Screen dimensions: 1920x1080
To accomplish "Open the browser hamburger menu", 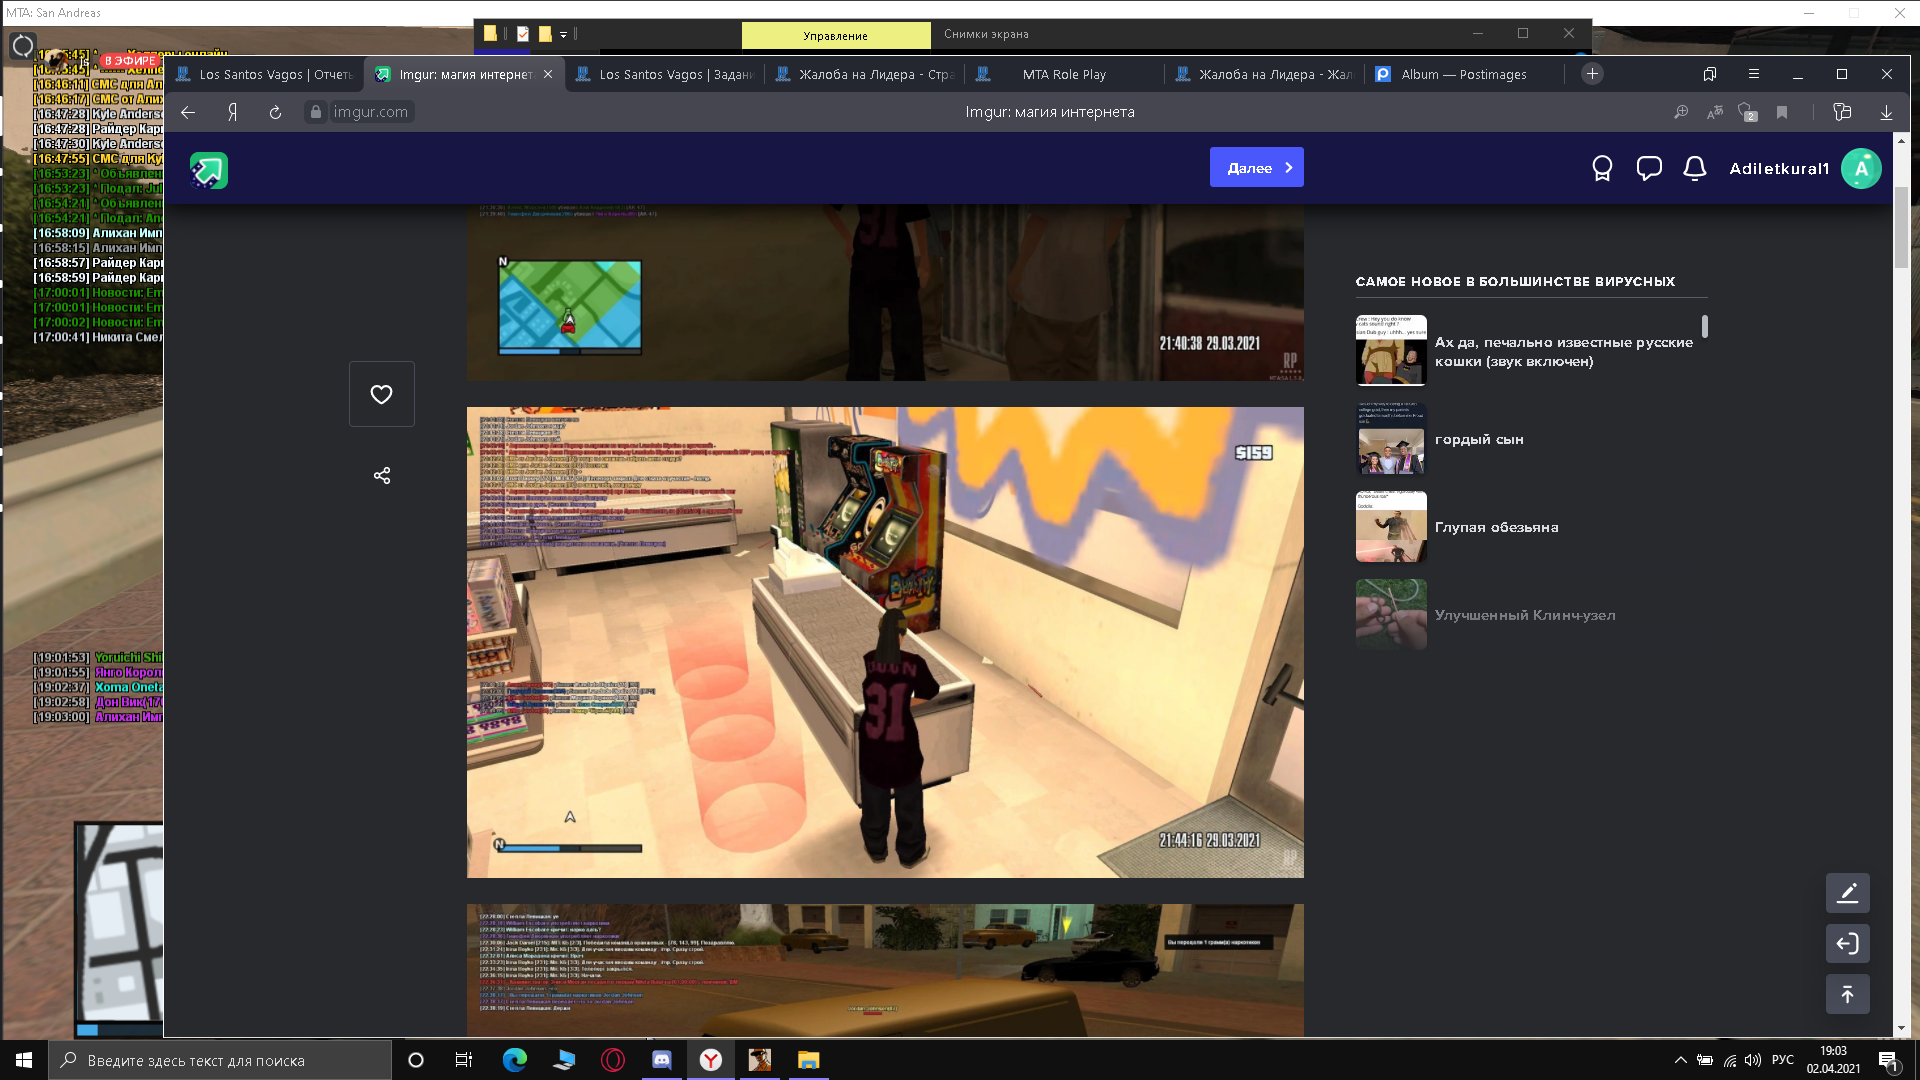I will pos(1753,74).
